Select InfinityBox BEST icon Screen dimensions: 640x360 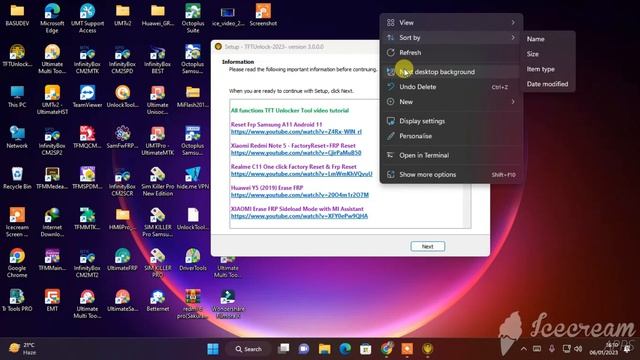tap(158, 59)
